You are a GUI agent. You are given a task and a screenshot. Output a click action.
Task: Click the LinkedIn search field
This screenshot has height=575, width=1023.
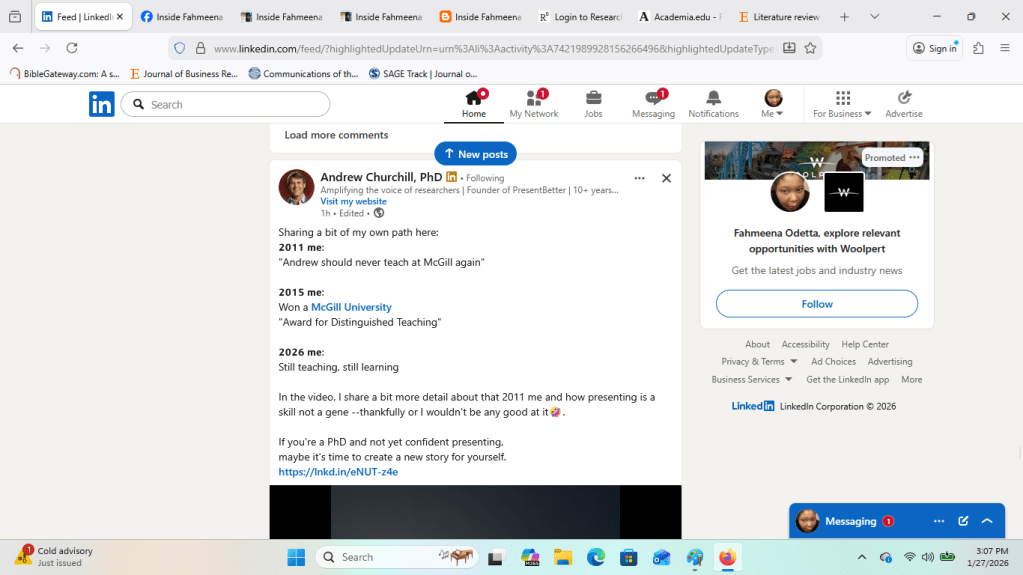coord(226,104)
